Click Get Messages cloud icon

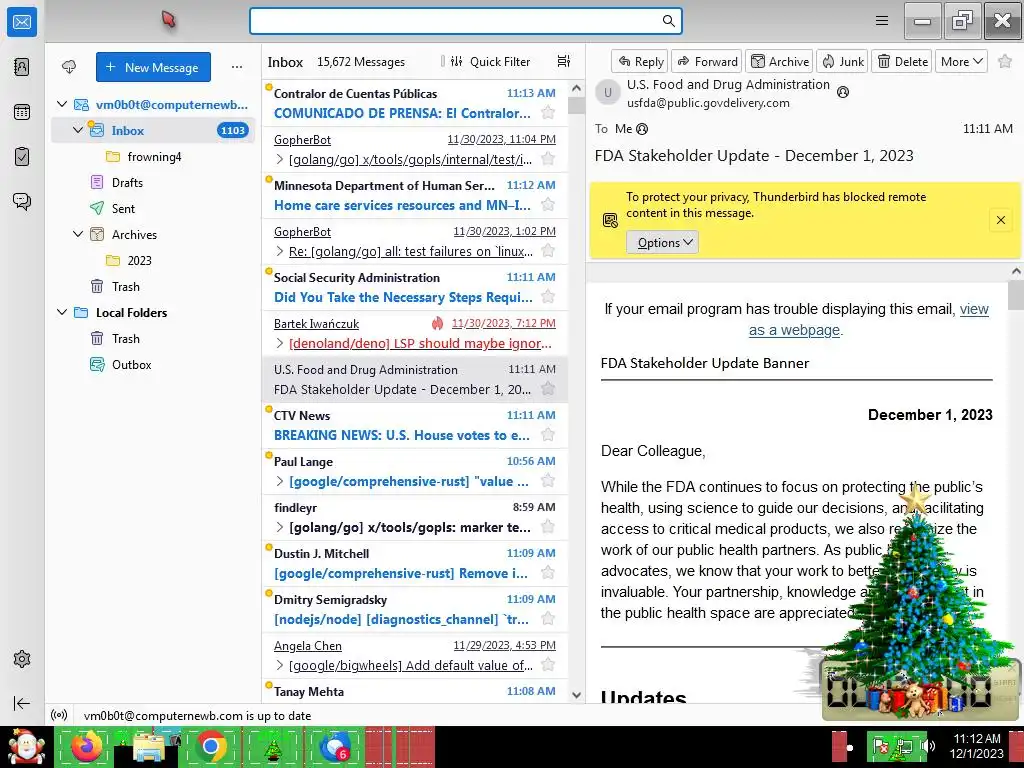[x=69, y=67]
